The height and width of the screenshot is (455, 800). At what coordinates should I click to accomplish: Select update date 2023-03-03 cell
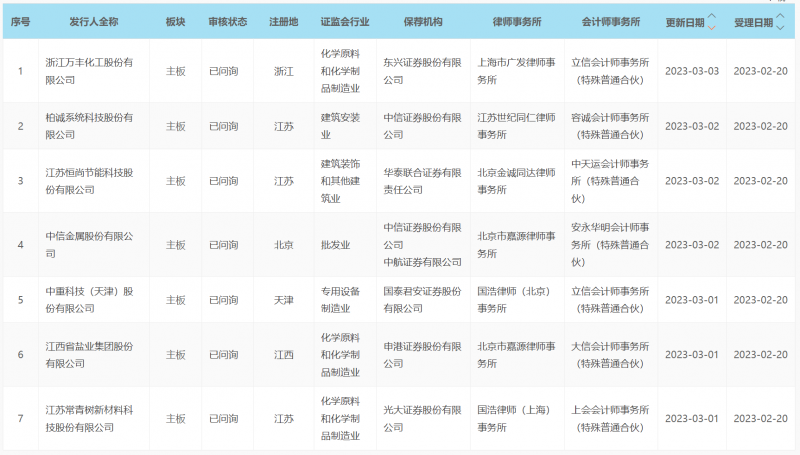[692, 71]
